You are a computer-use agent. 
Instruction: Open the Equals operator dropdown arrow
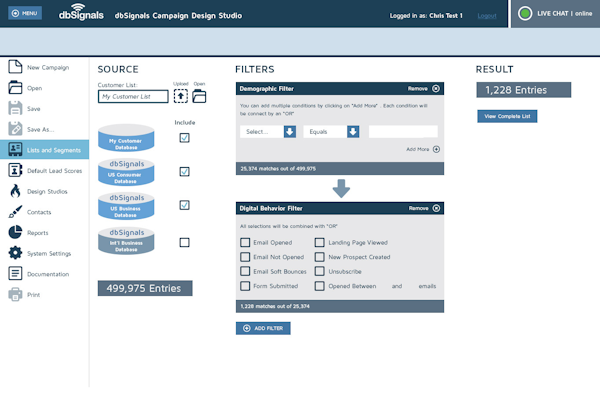click(353, 132)
